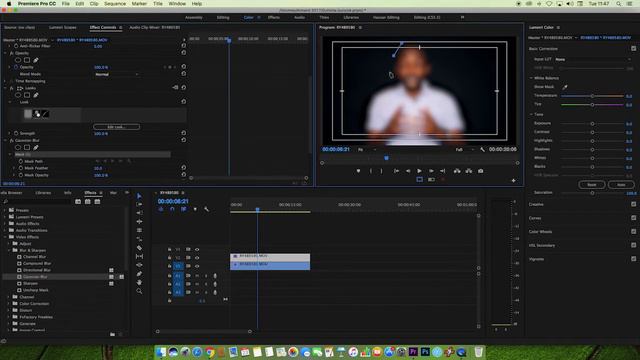640x360 pixels.
Task: Click the White Balance eyedropper
Action: point(565,87)
